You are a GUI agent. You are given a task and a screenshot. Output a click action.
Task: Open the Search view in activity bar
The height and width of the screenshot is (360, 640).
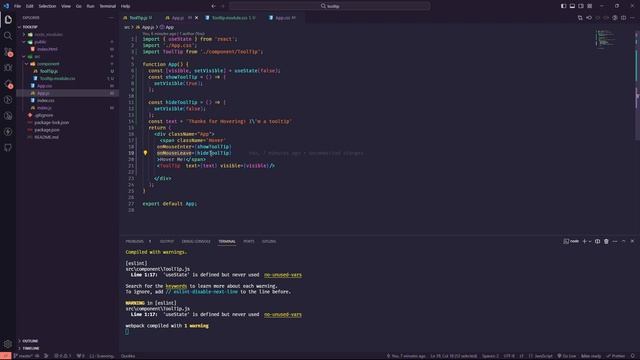8,36
